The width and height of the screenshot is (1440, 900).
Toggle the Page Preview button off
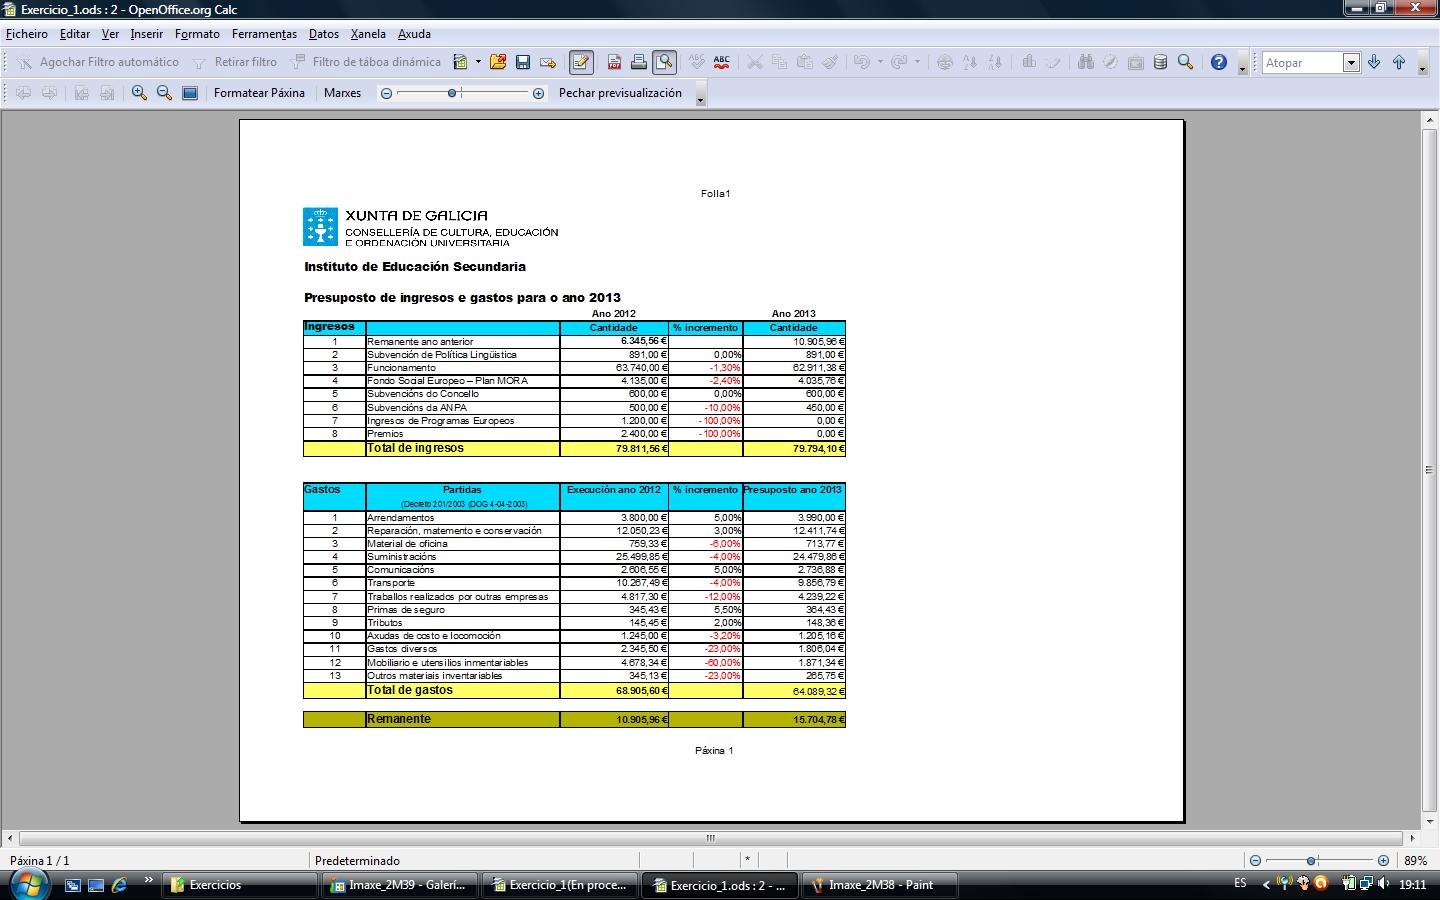(x=664, y=62)
